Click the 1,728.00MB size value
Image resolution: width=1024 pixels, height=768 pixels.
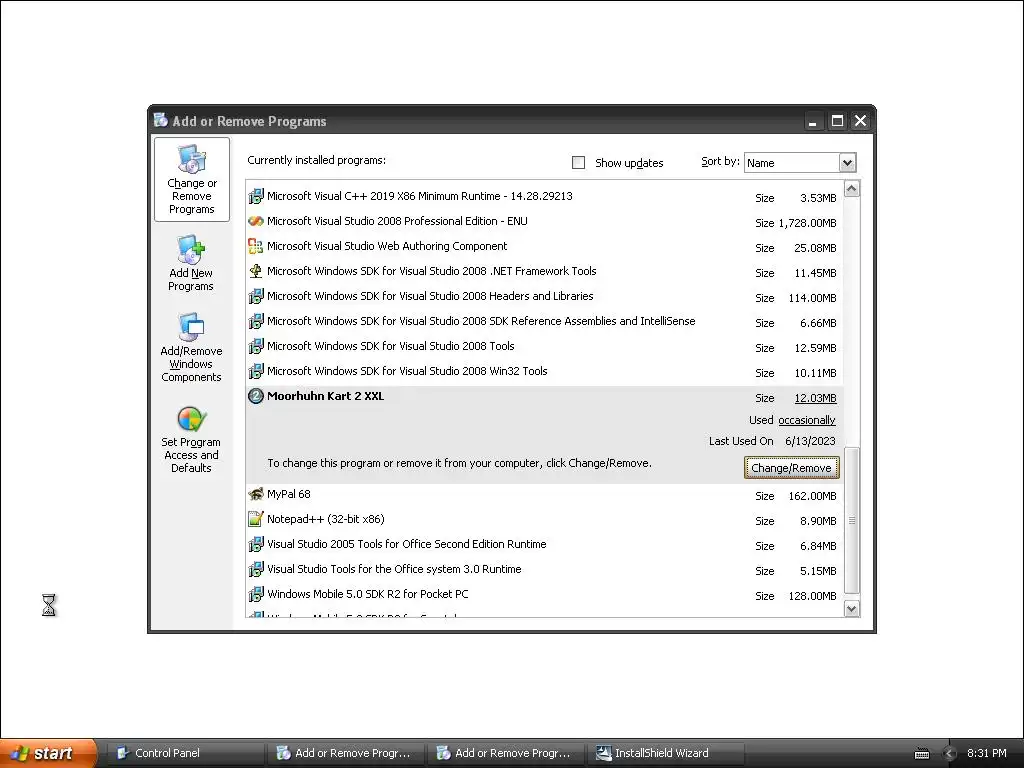pos(807,223)
